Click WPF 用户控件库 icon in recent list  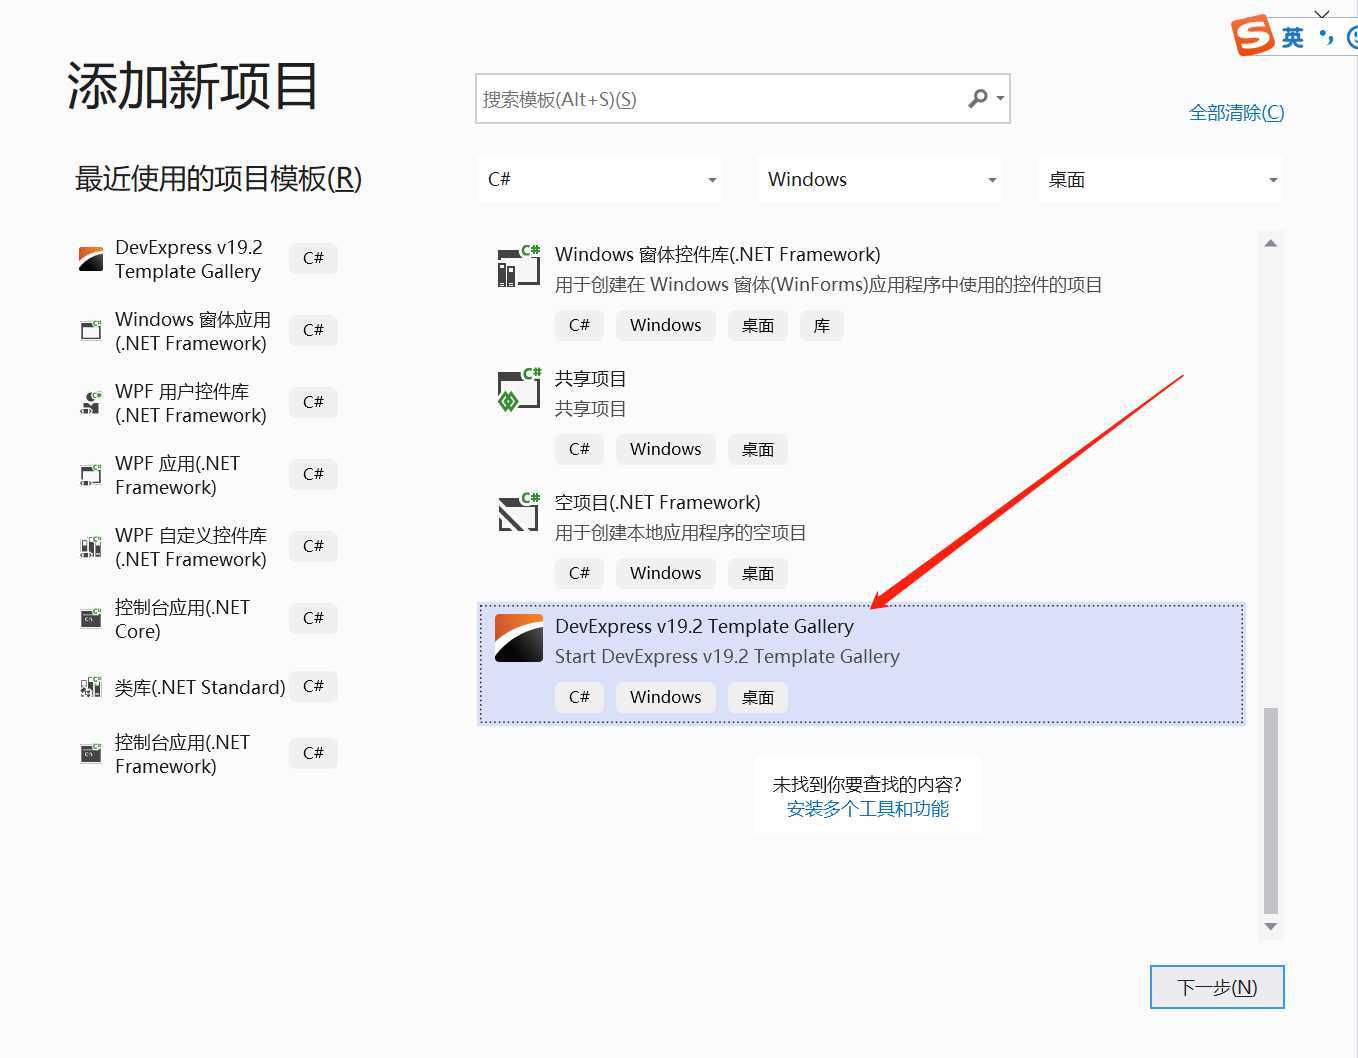coord(91,403)
